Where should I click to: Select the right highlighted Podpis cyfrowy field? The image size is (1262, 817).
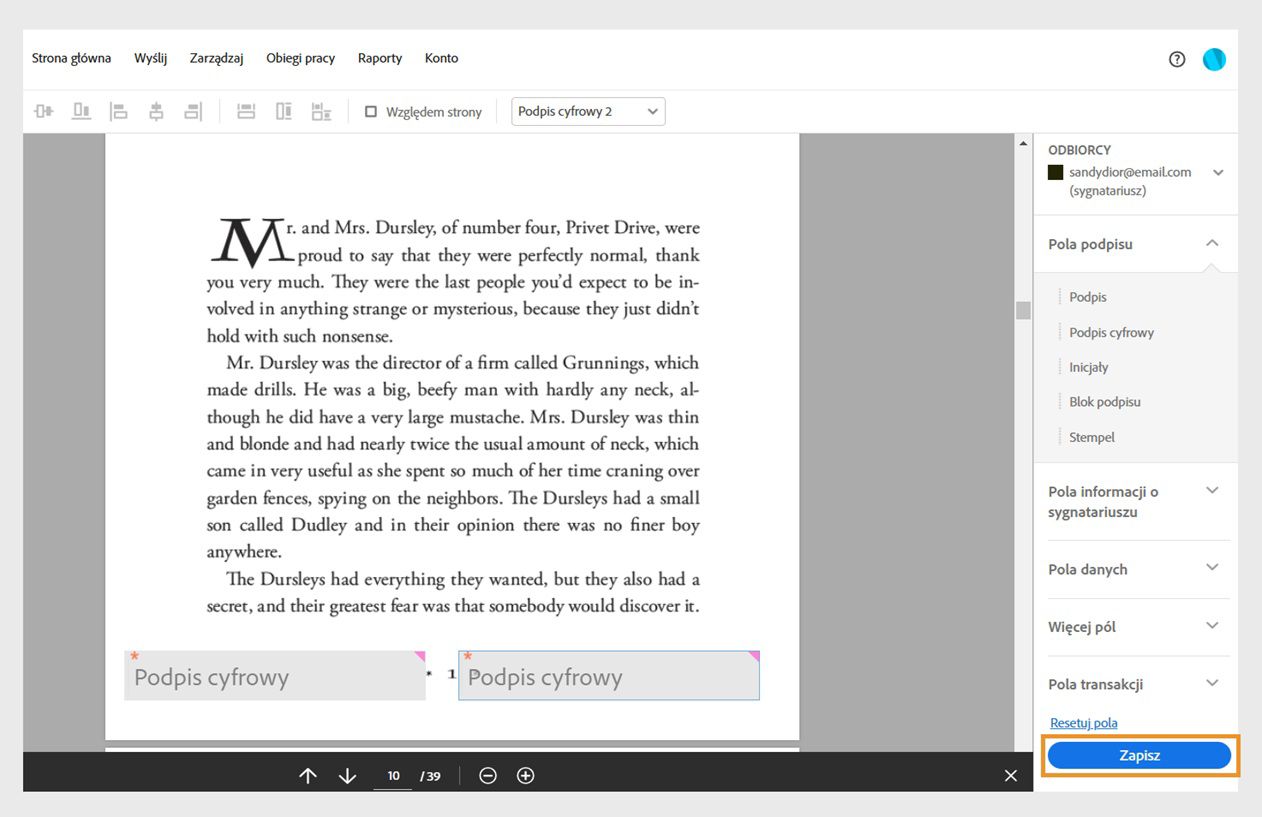coord(609,676)
